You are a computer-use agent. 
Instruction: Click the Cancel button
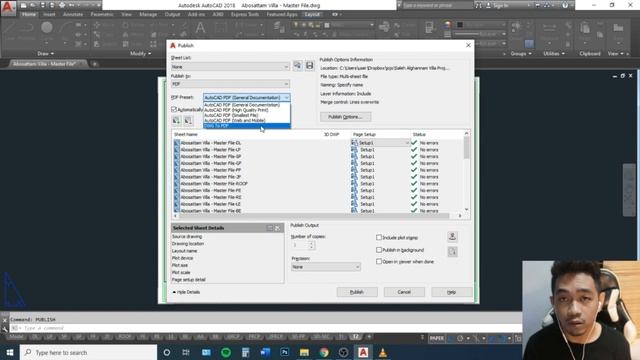404,292
